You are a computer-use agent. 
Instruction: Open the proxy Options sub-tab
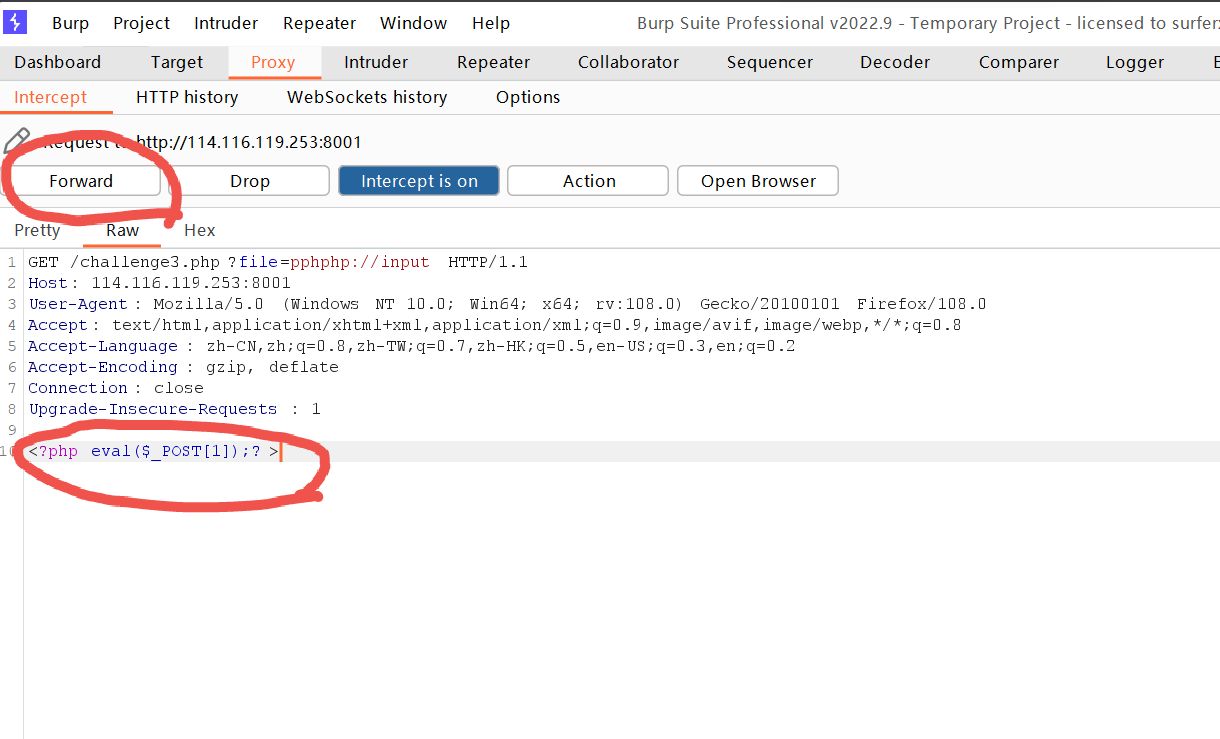(x=528, y=97)
